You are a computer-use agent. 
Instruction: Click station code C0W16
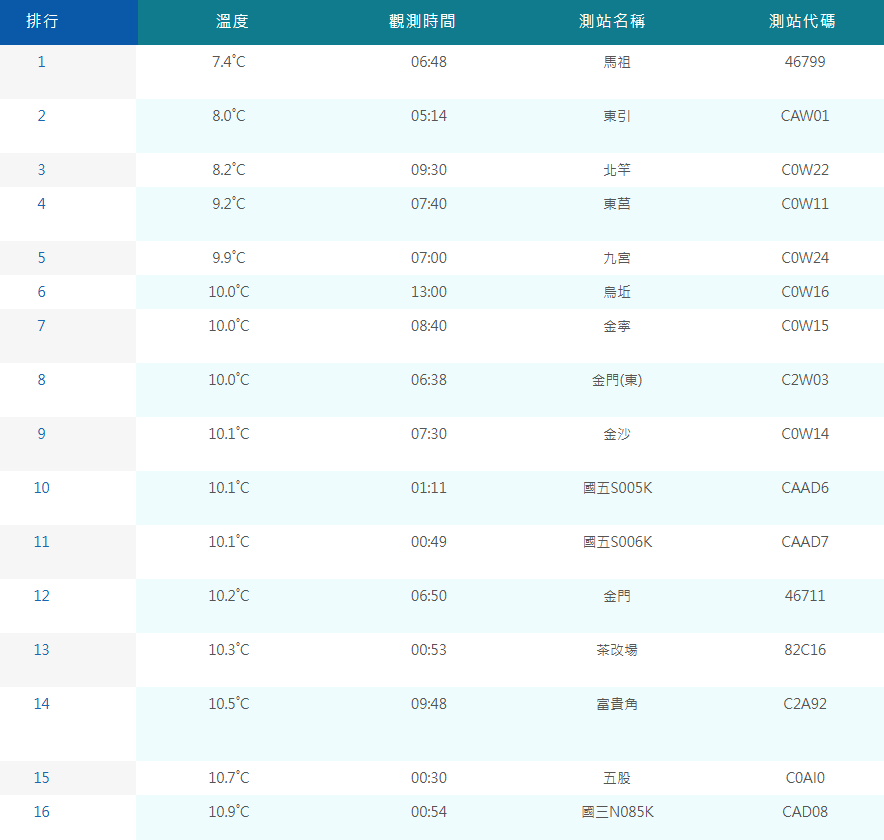[x=805, y=291]
